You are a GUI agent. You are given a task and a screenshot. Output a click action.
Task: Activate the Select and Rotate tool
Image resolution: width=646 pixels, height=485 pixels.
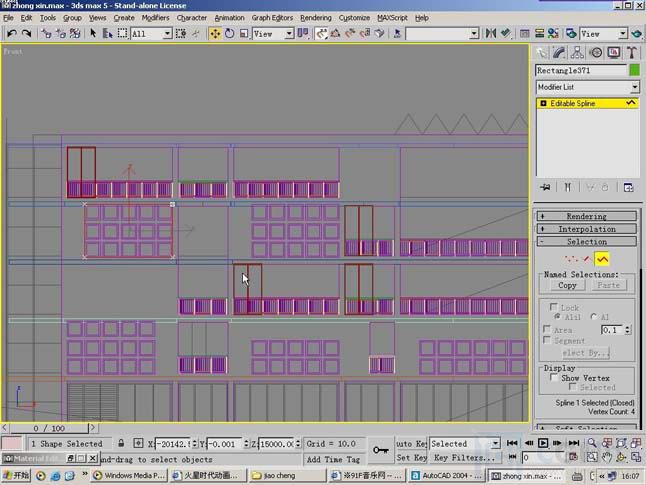[229, 33]
